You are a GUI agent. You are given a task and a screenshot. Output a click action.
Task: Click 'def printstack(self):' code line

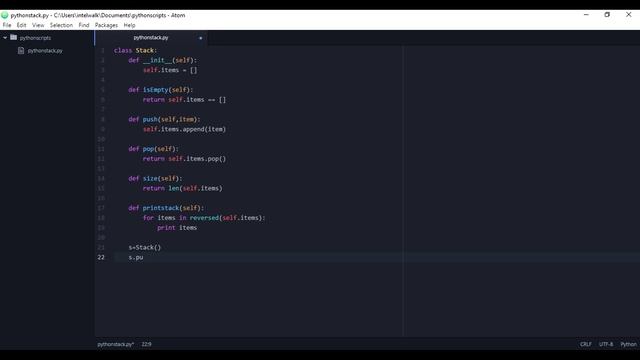pyautogui.click(x=166, y=208)
